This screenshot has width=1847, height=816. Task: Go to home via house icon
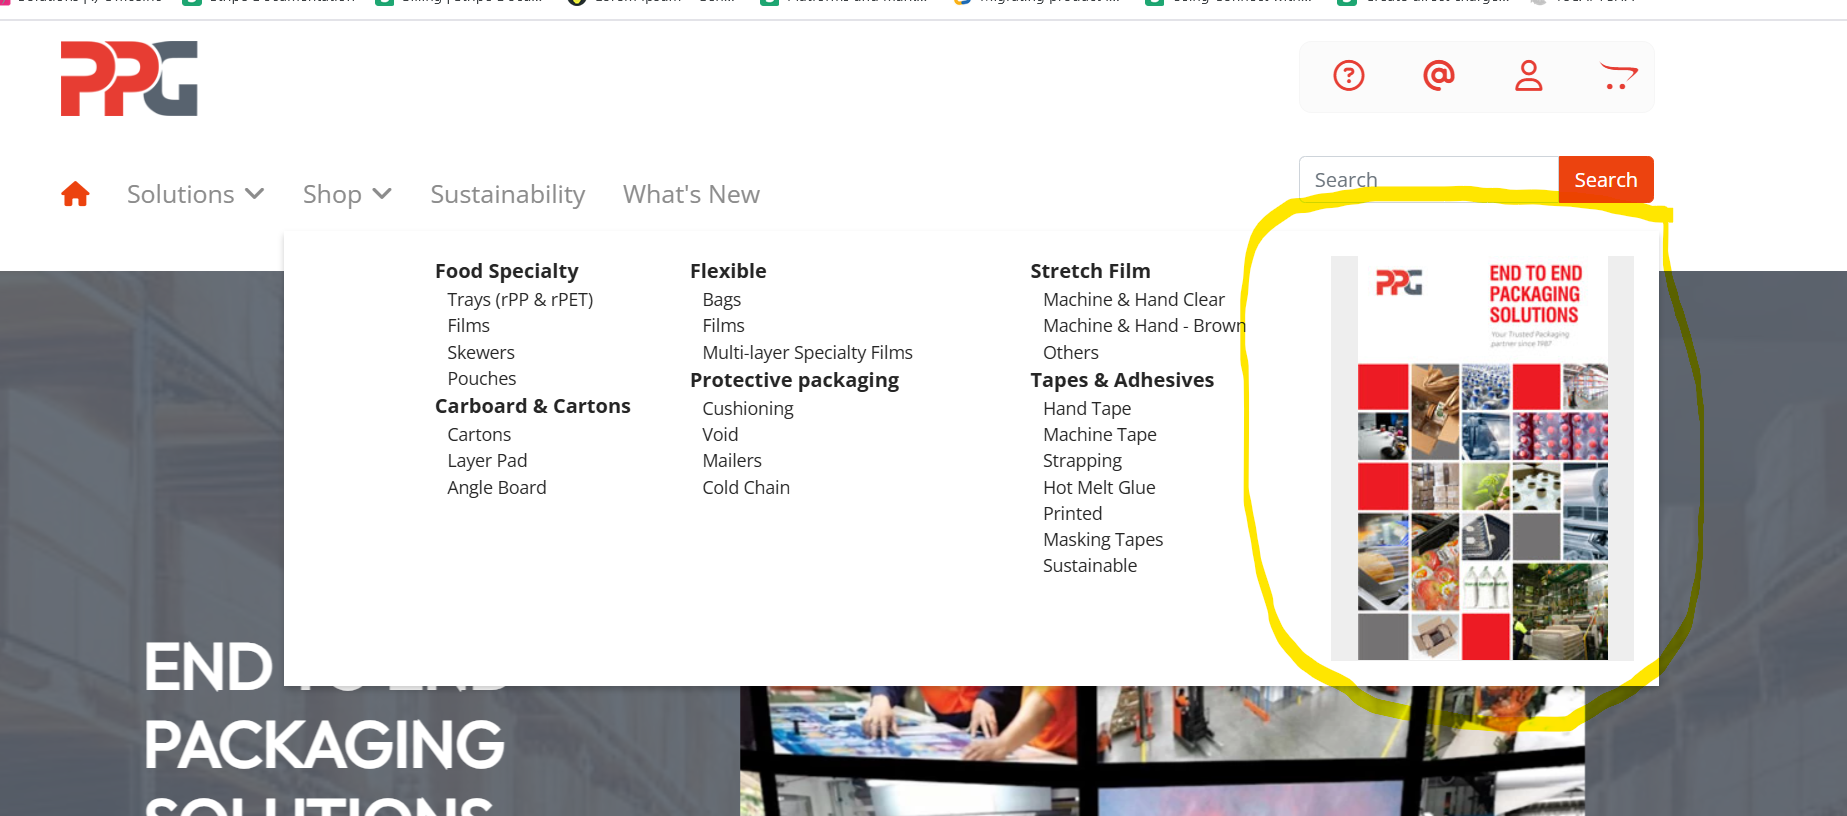coord(75,194)
